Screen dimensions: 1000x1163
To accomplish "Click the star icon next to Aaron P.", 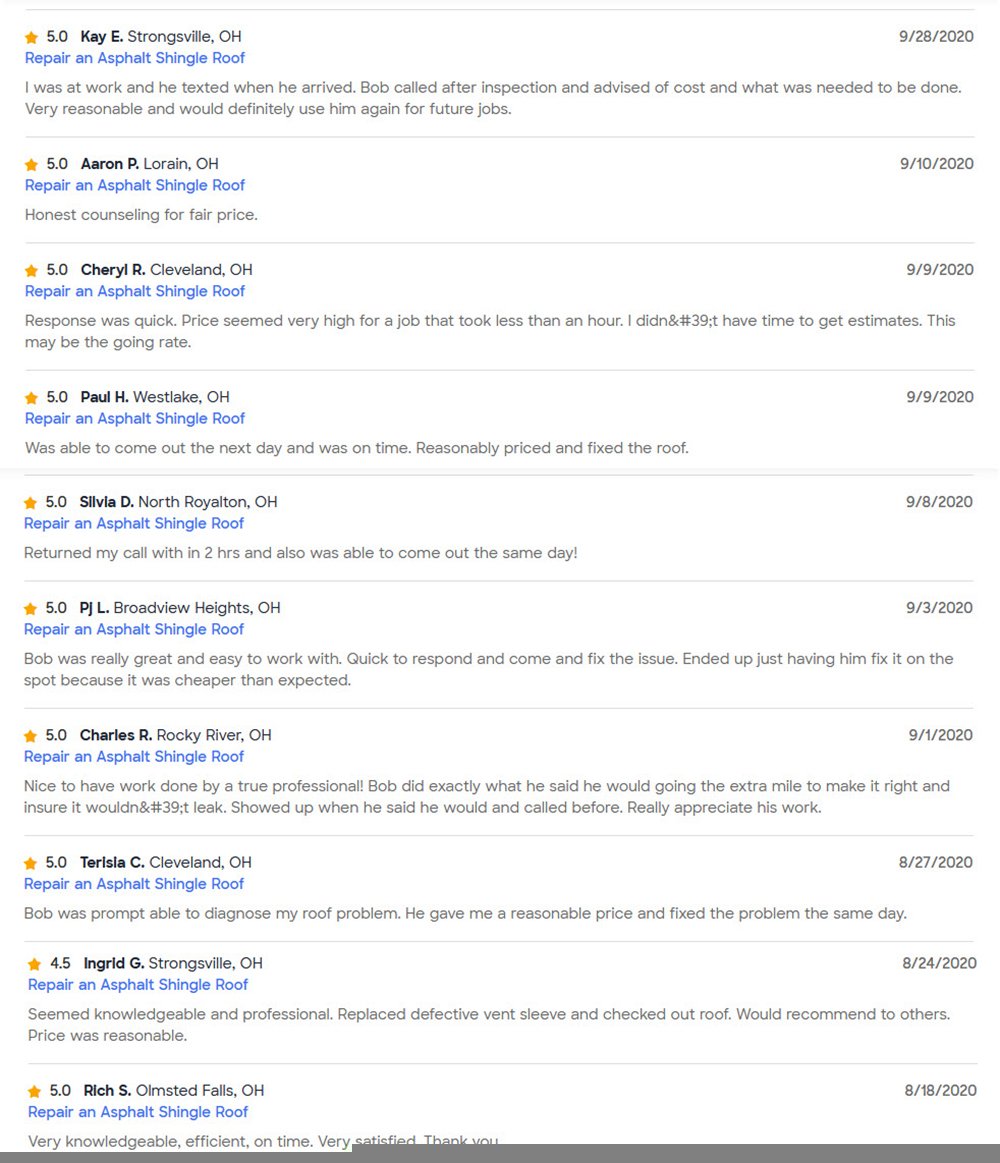I will click(32, 165).
